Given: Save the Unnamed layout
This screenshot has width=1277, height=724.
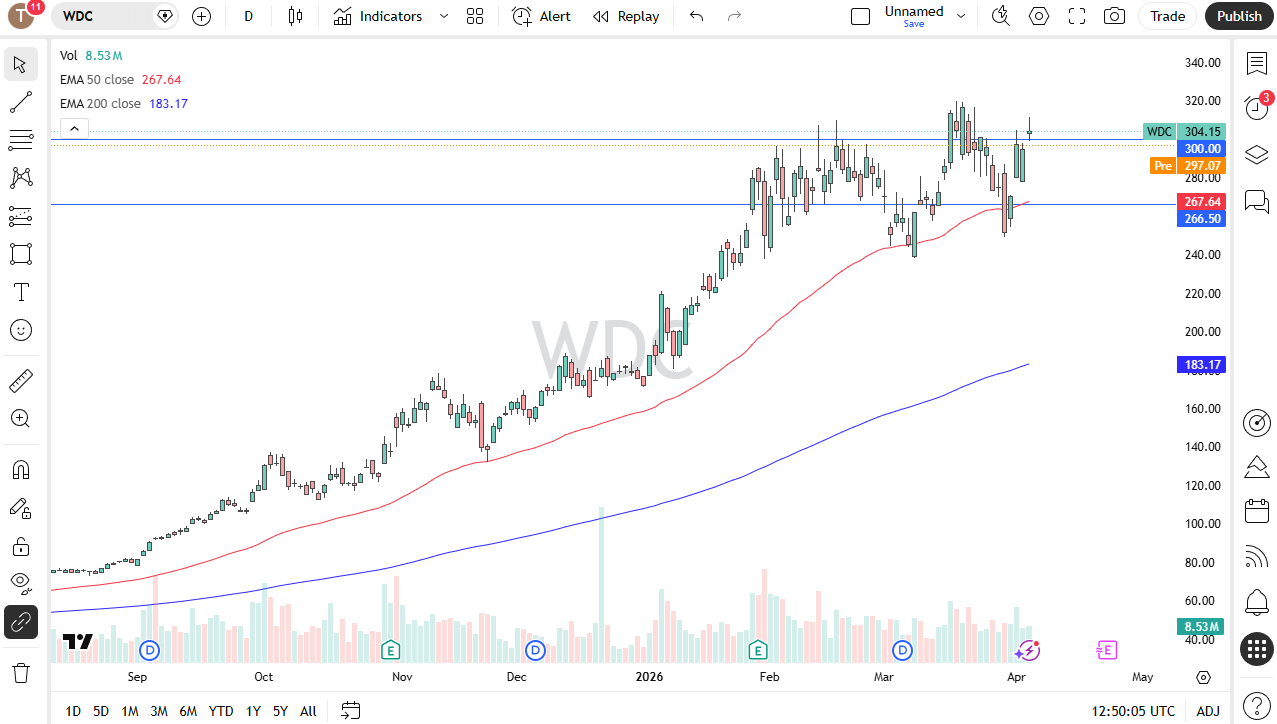Looking at the screenshot, I should tap(914, 24).
